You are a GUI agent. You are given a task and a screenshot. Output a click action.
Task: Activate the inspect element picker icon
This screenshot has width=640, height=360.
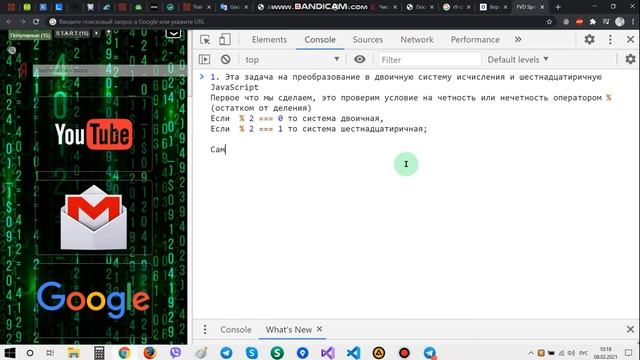[205, 40]
